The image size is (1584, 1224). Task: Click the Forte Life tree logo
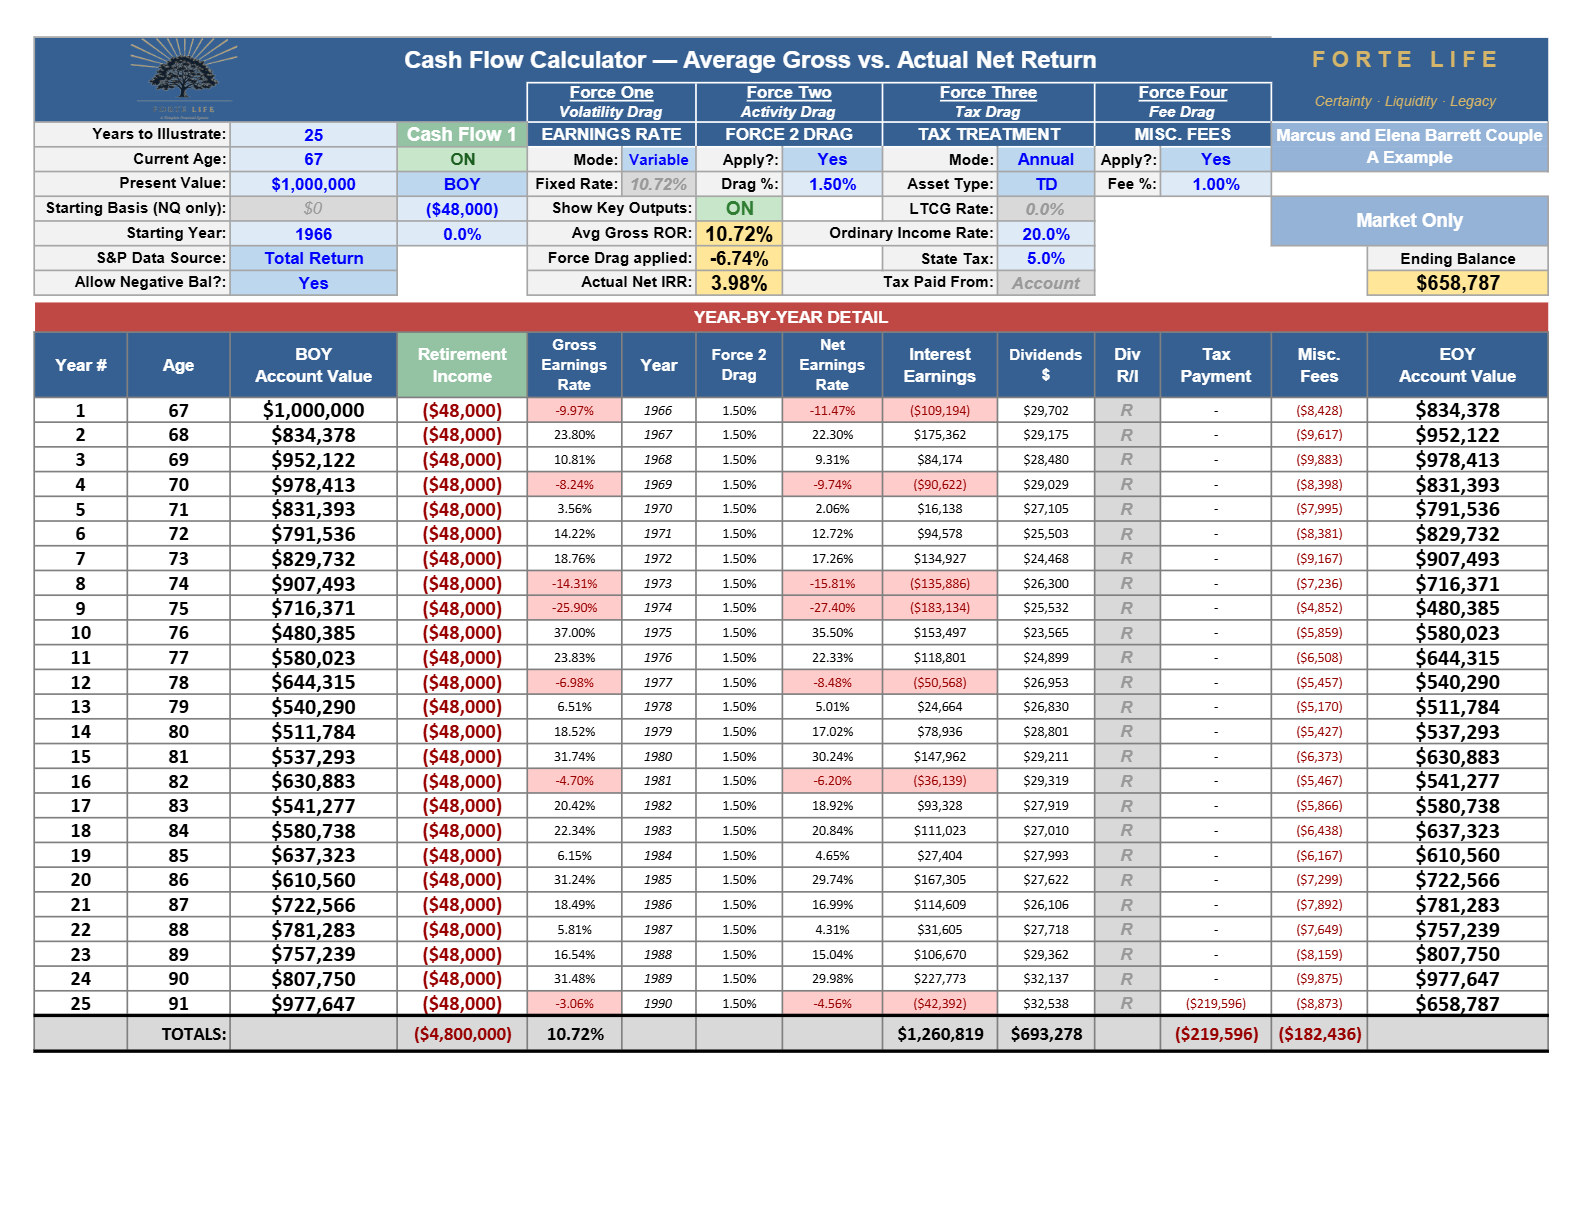point(184,78)
